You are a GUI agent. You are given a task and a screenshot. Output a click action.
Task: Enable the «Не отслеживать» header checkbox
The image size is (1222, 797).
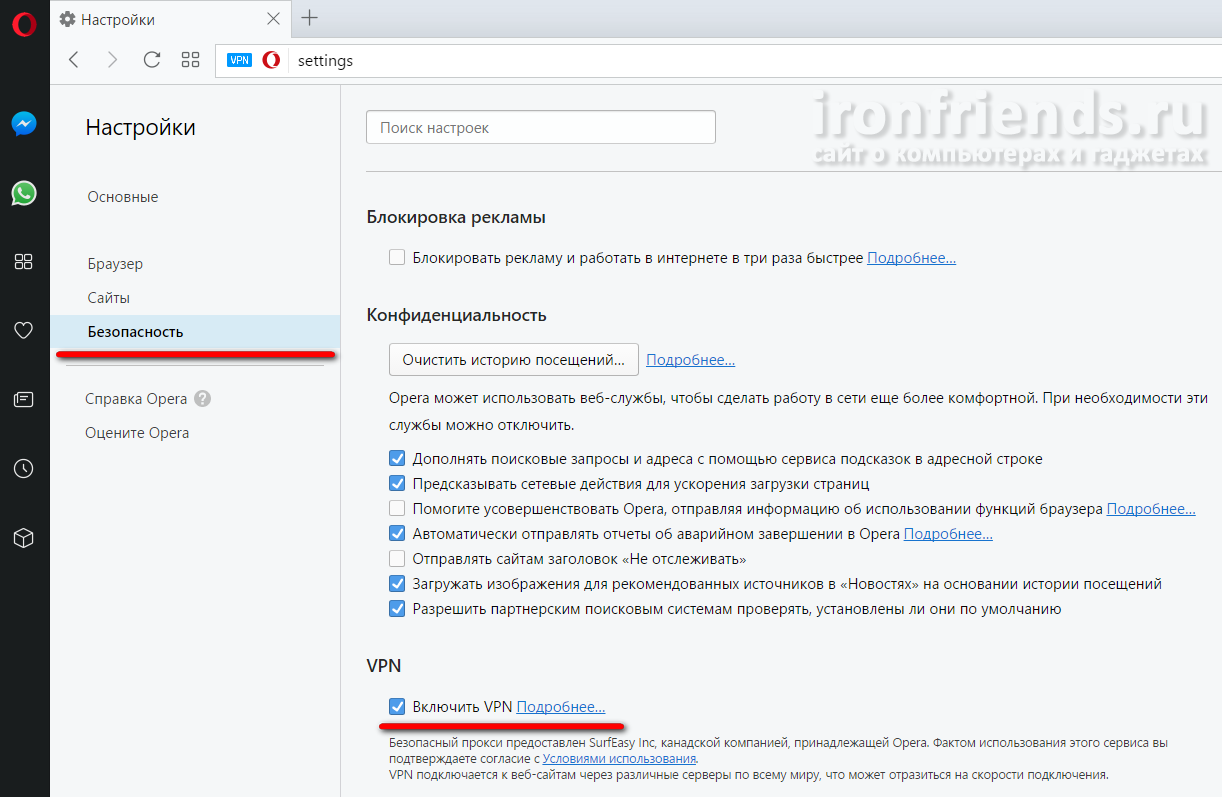click(397, 559)
